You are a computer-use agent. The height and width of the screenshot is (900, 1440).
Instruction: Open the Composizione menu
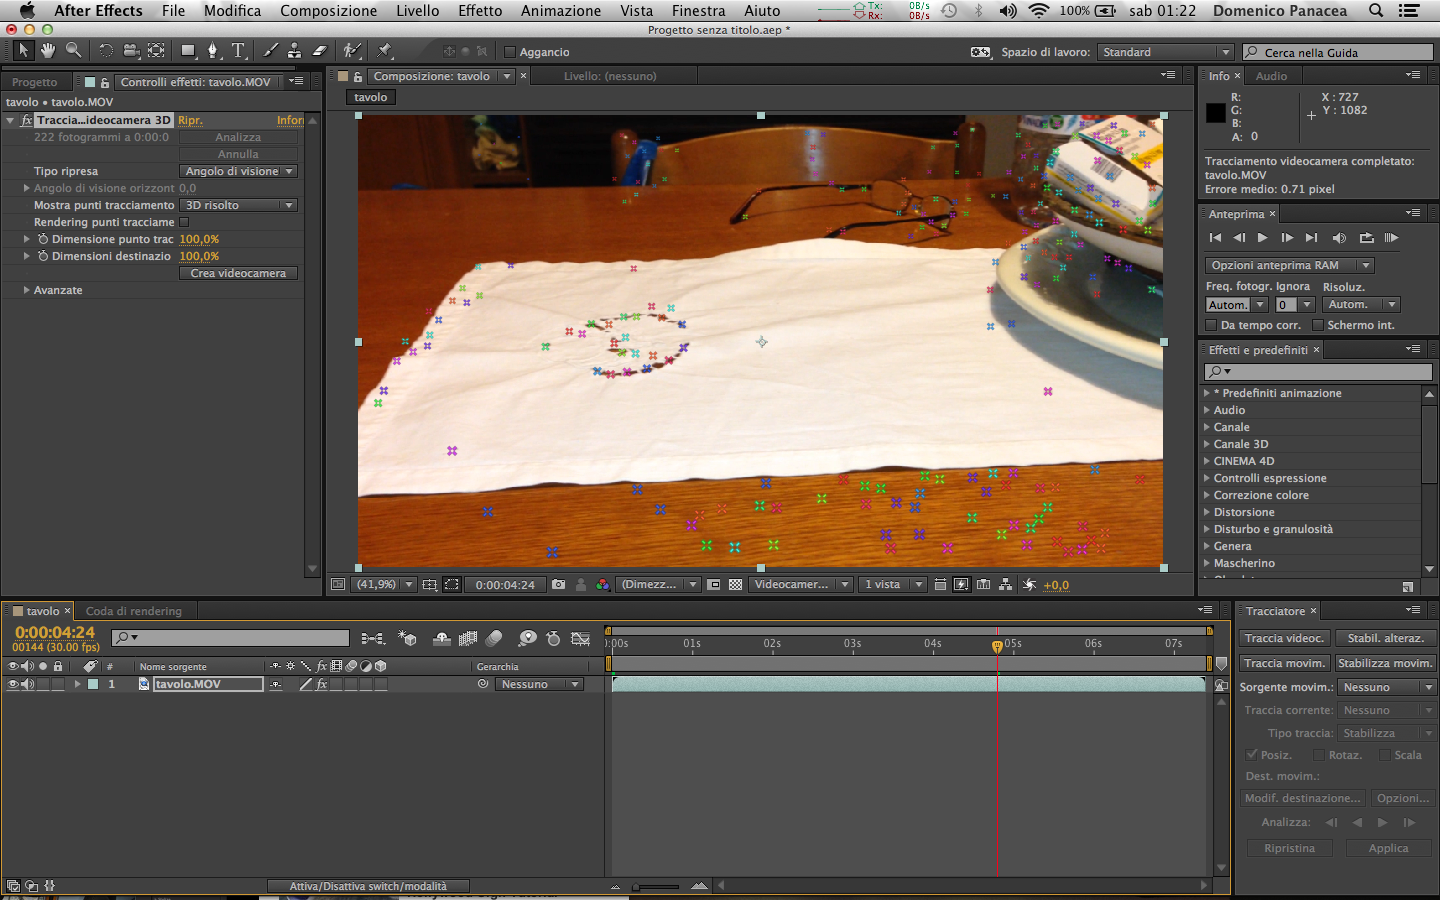(328, 11)
